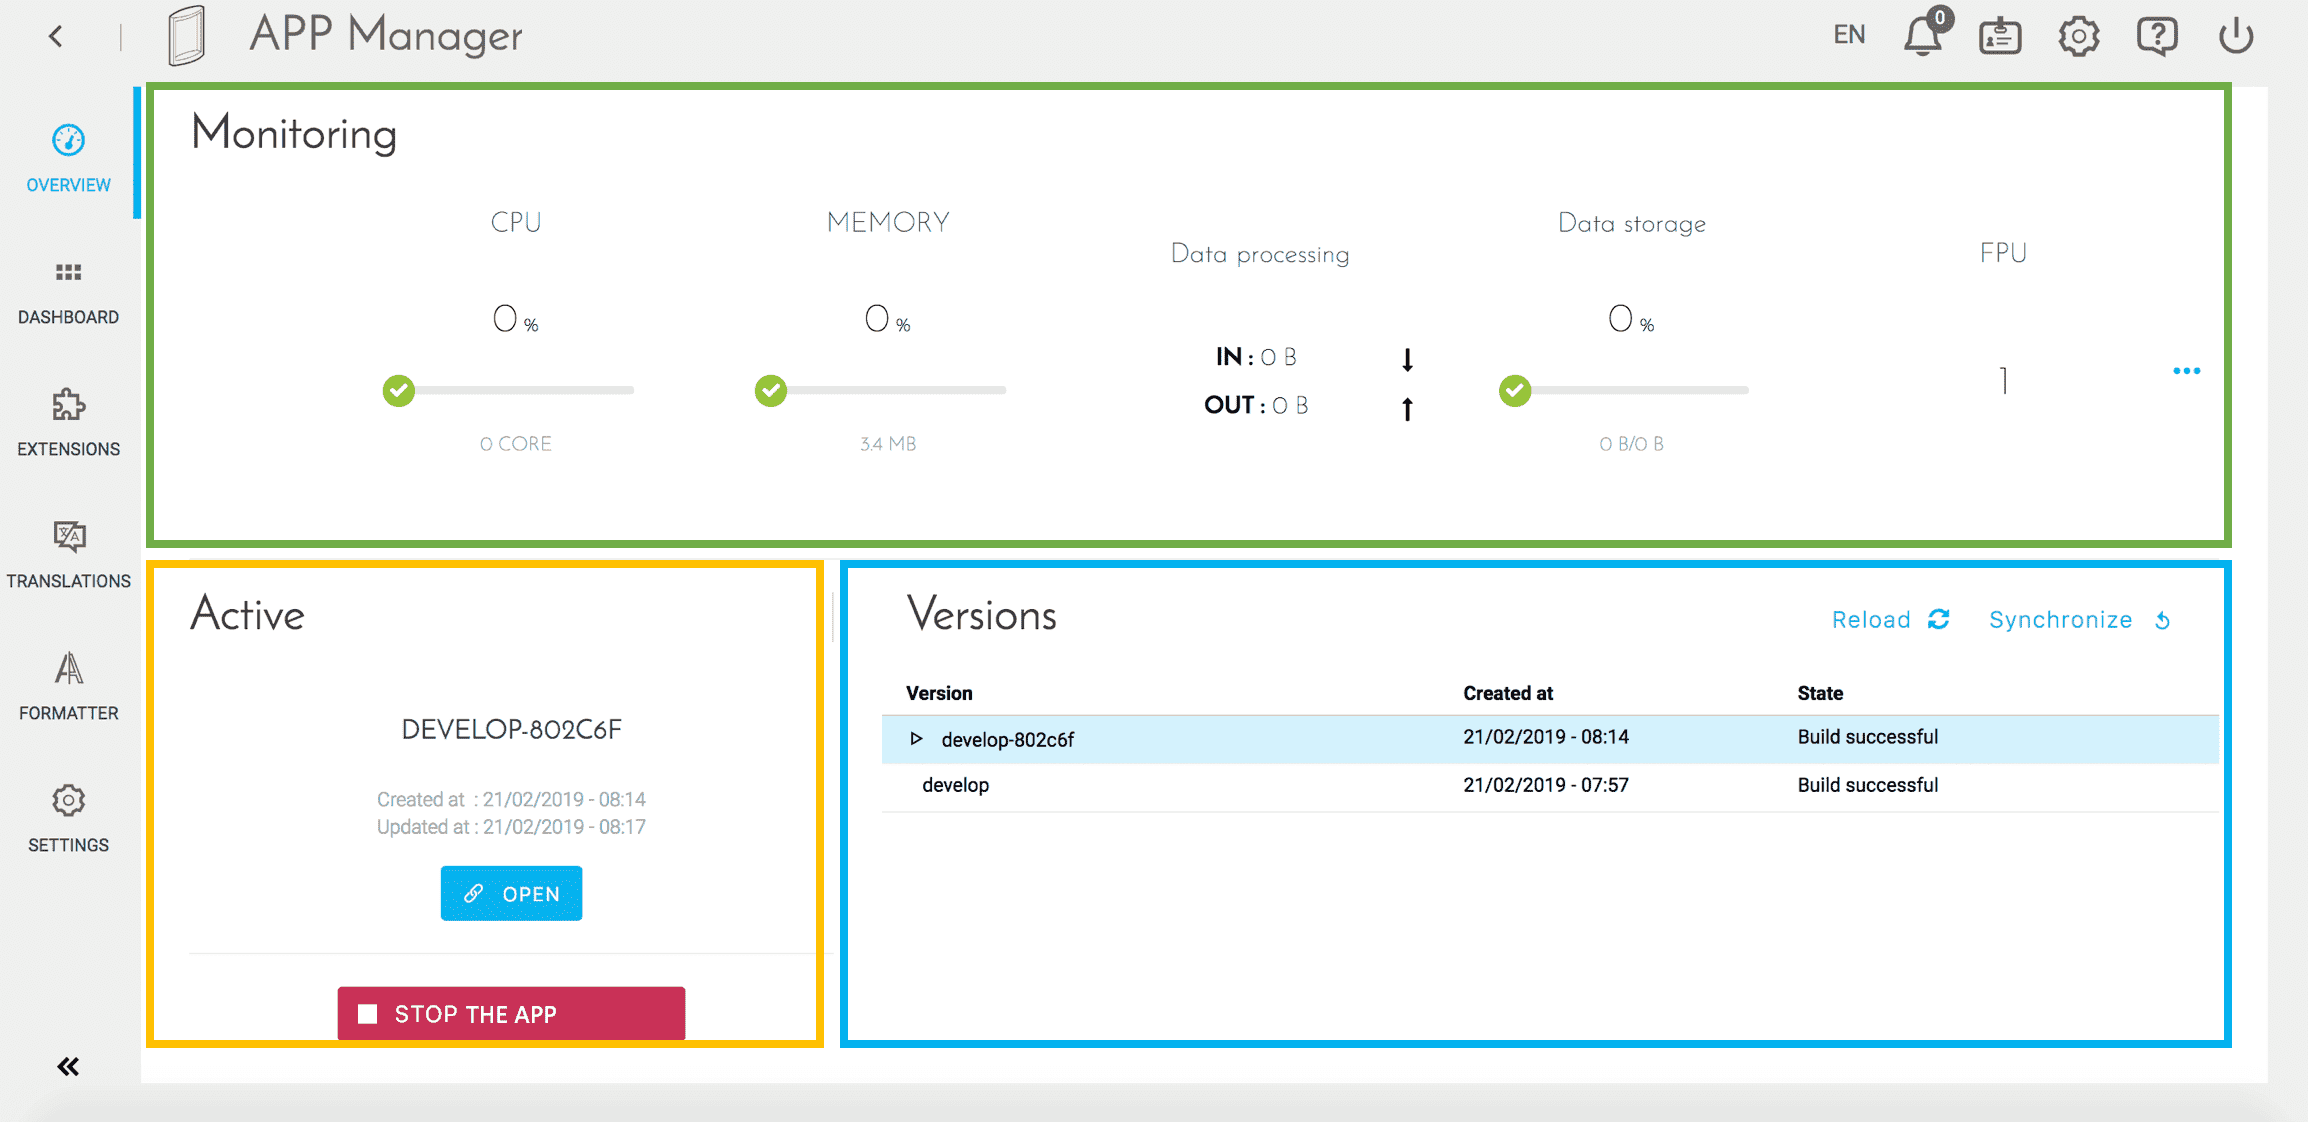Click the data OUT up arrow
2308x1122 pixels.
coord(1407,408)
